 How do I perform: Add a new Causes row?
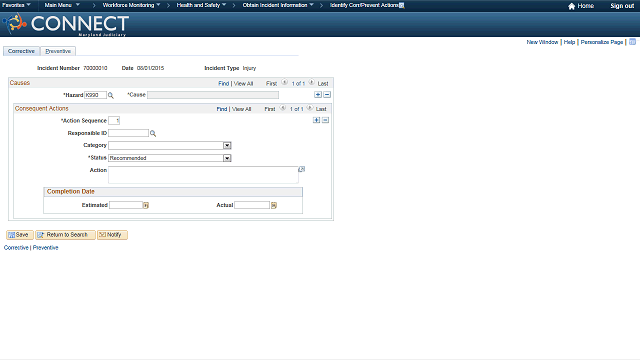(x=318, y=95)
